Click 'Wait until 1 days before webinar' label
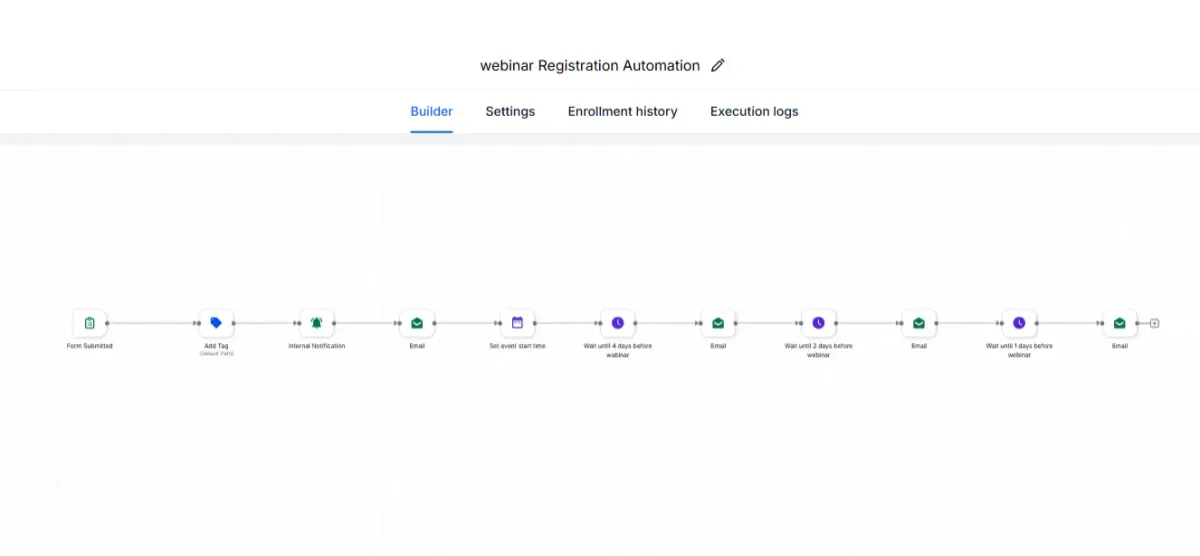 pyautogui.click(x=1019, y=350)
